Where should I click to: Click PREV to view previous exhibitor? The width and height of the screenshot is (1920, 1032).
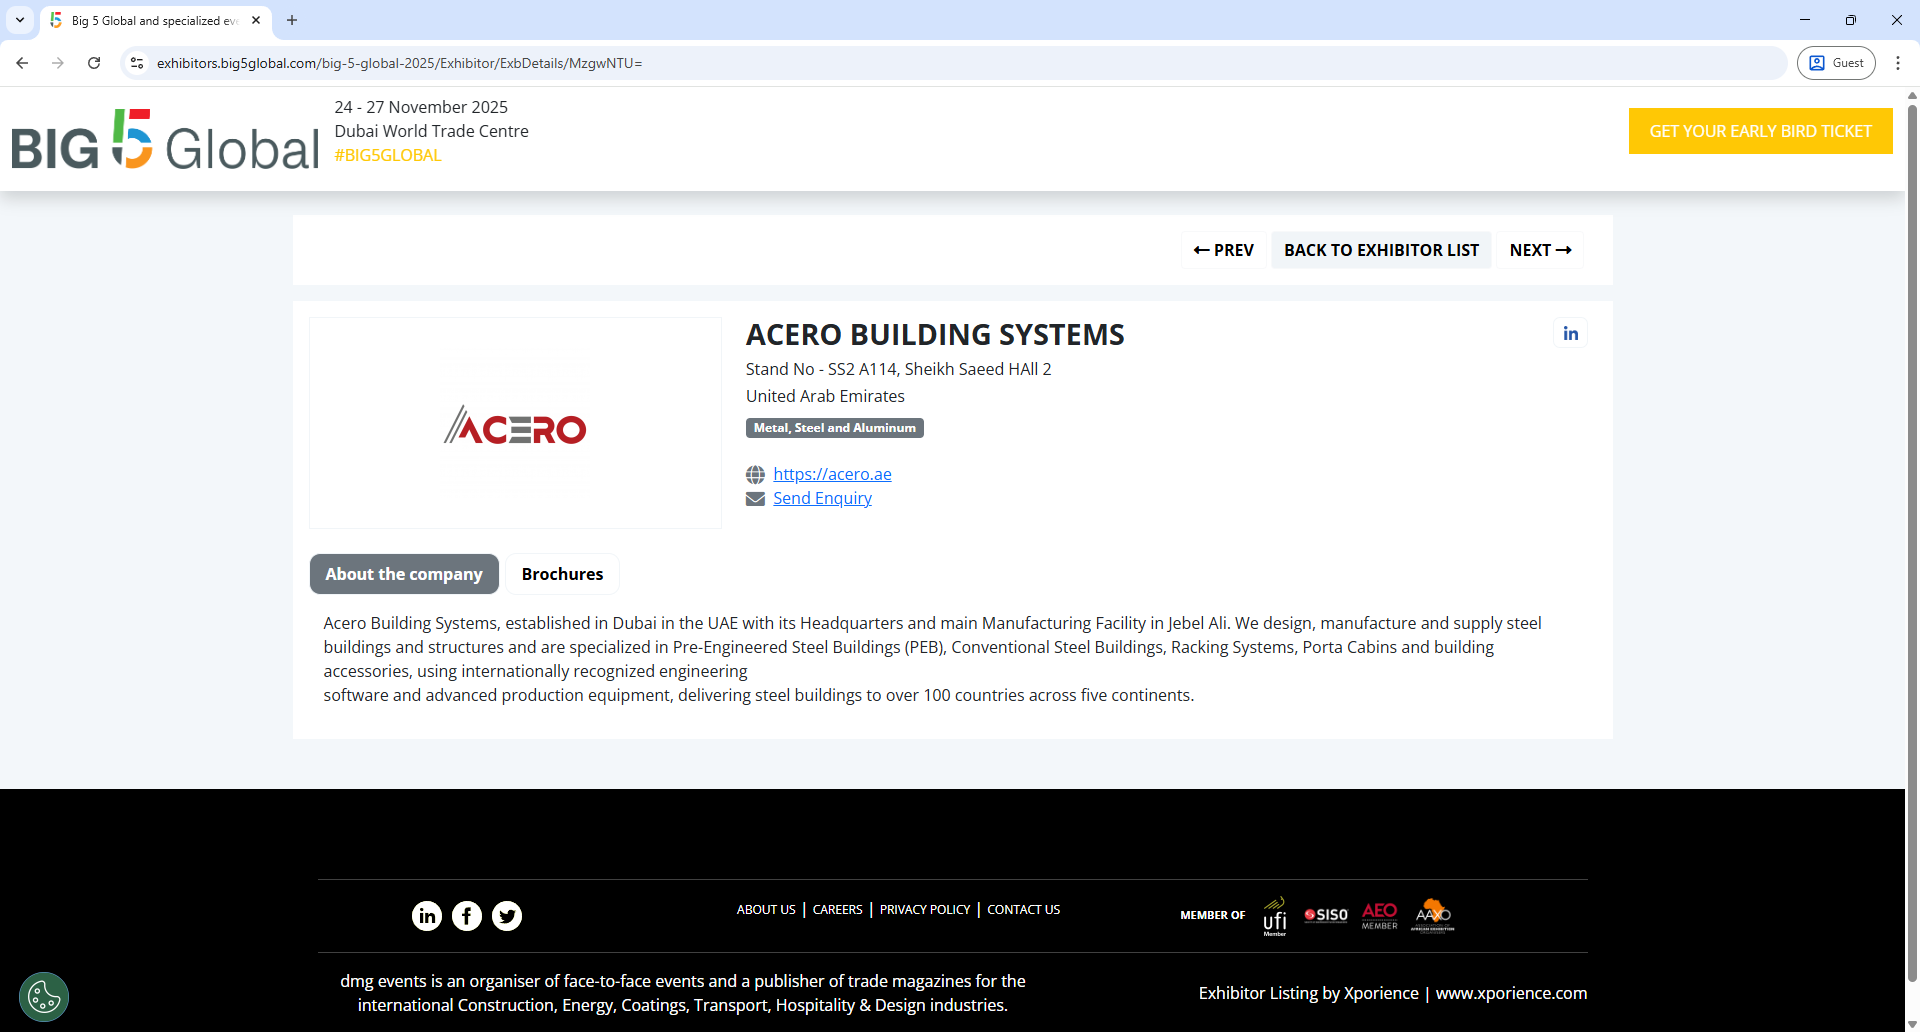1223,250
